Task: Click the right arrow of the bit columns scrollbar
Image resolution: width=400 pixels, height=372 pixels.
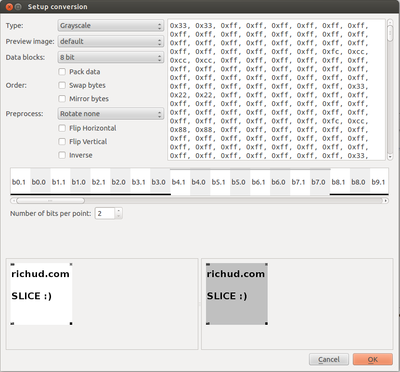Action: (x=386, y=201)
